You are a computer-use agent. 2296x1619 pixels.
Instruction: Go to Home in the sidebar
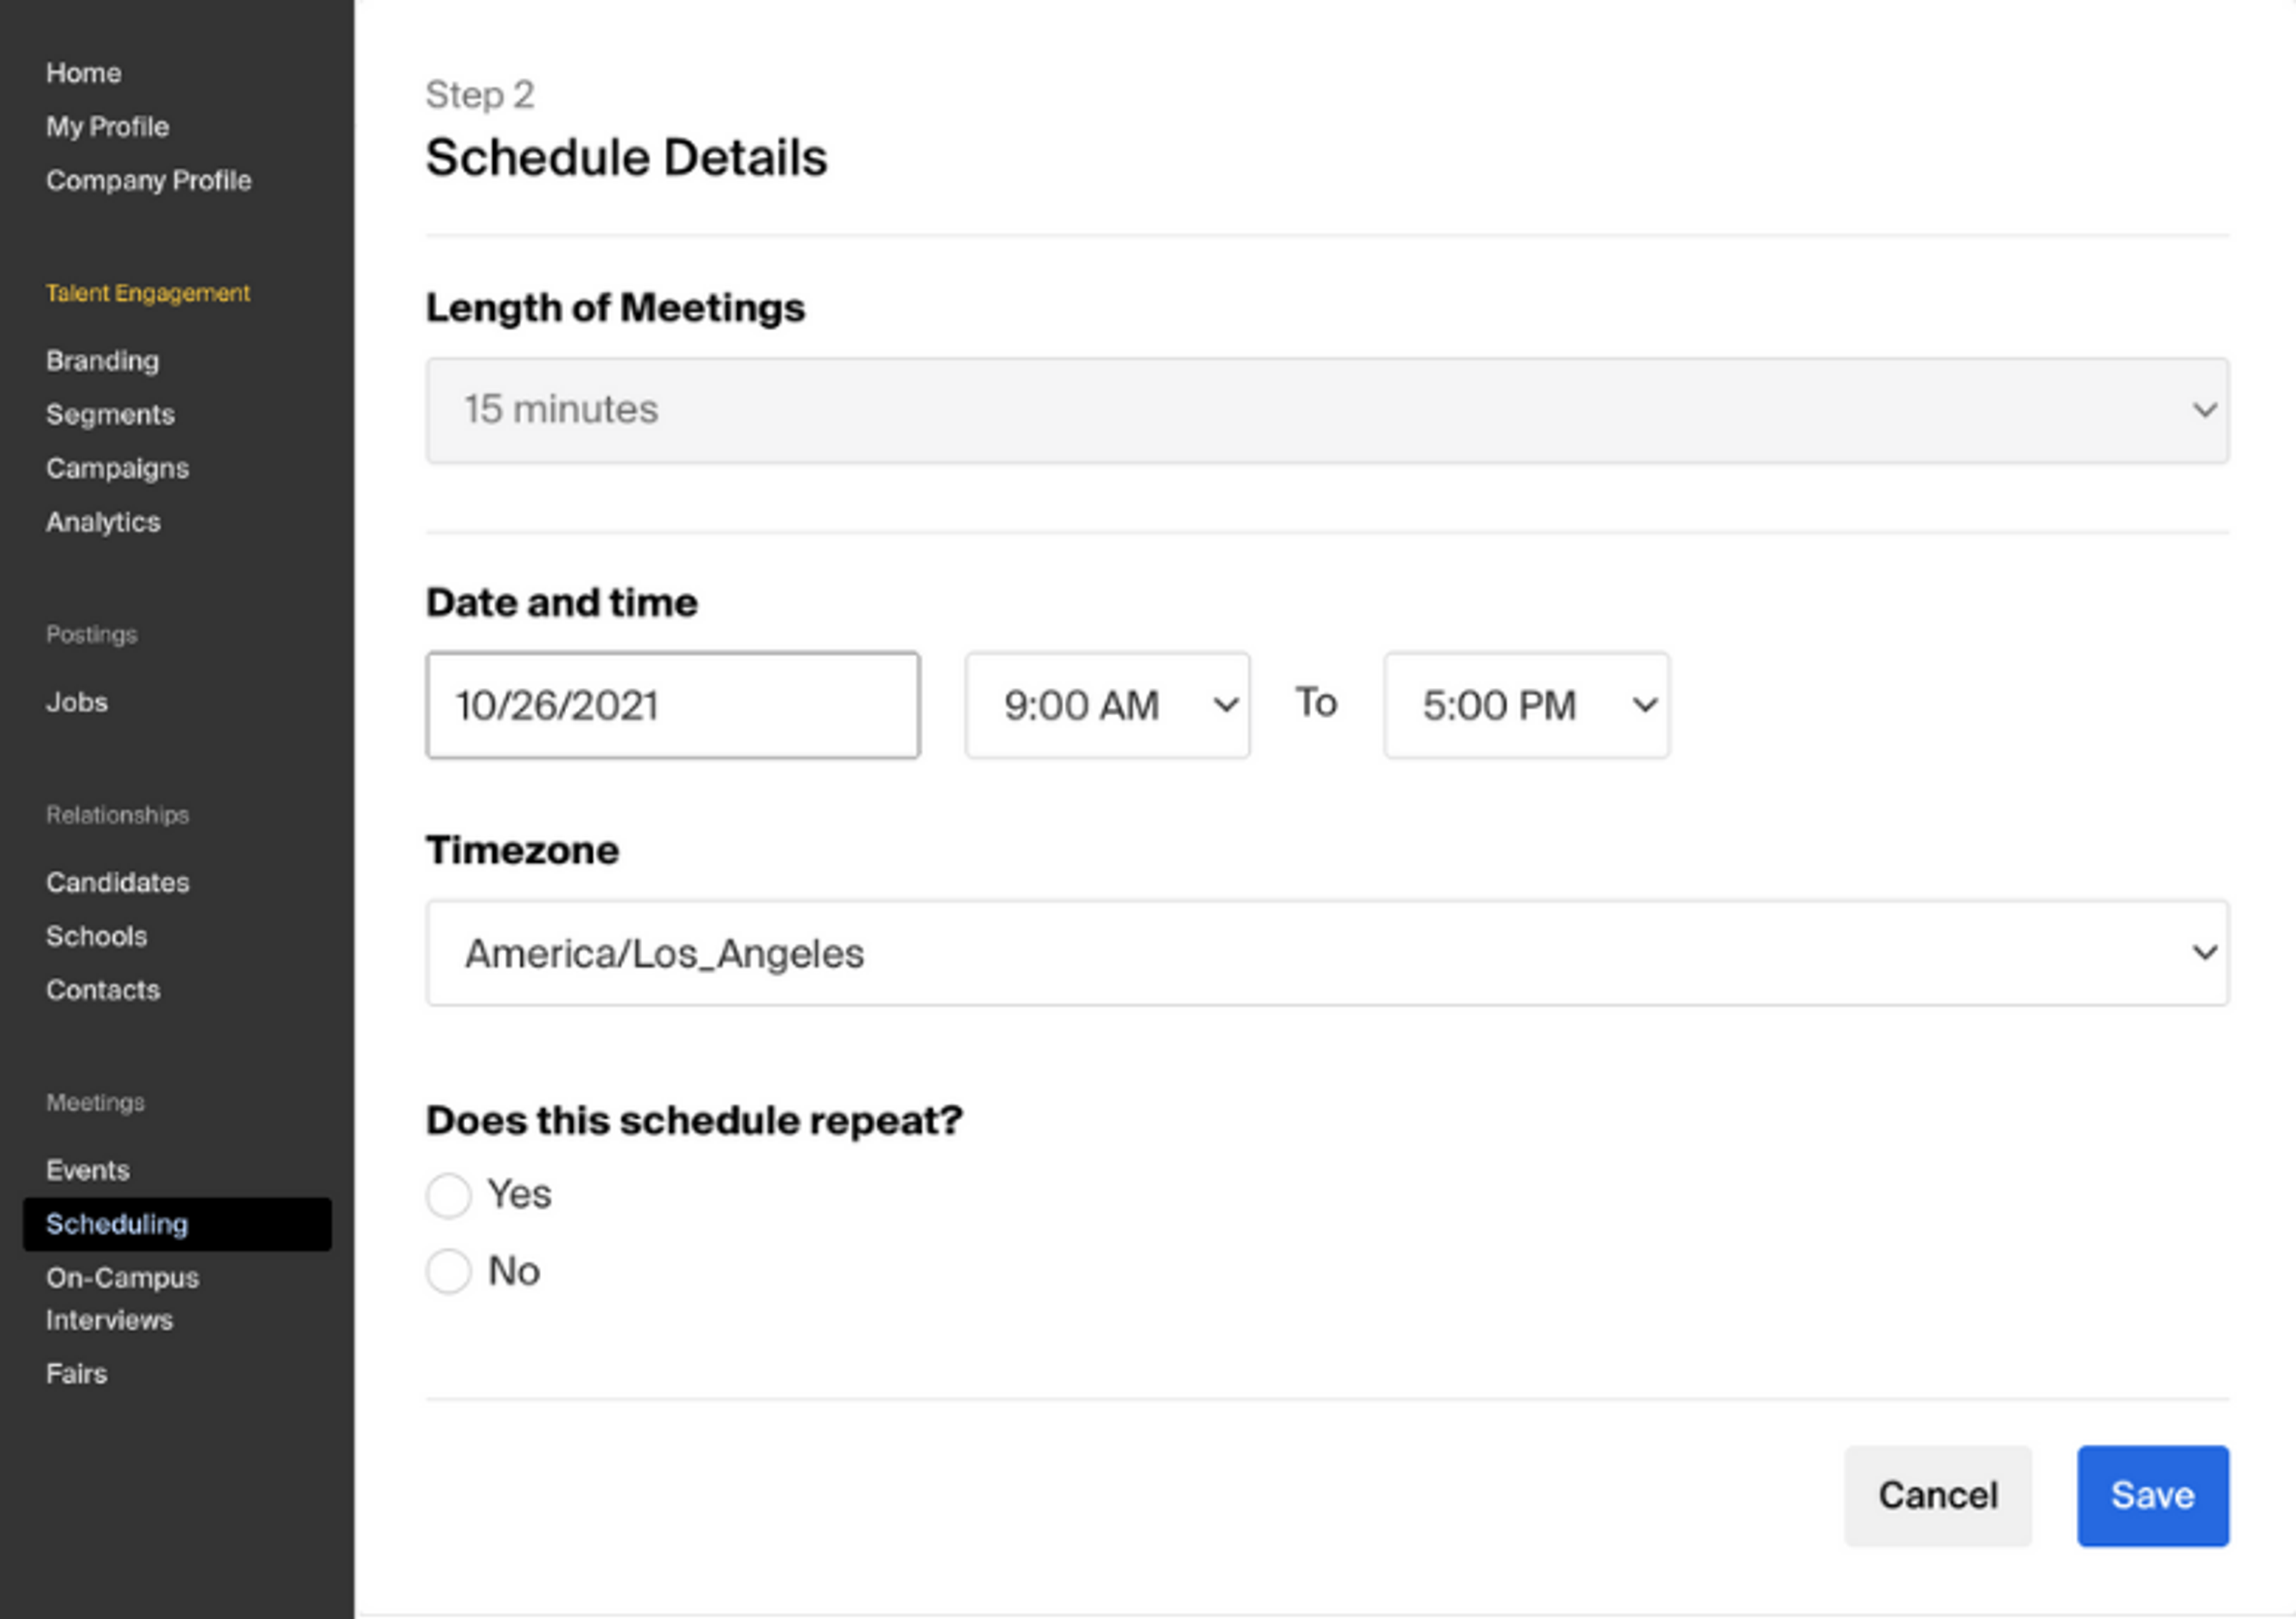(x=83, y=73)
